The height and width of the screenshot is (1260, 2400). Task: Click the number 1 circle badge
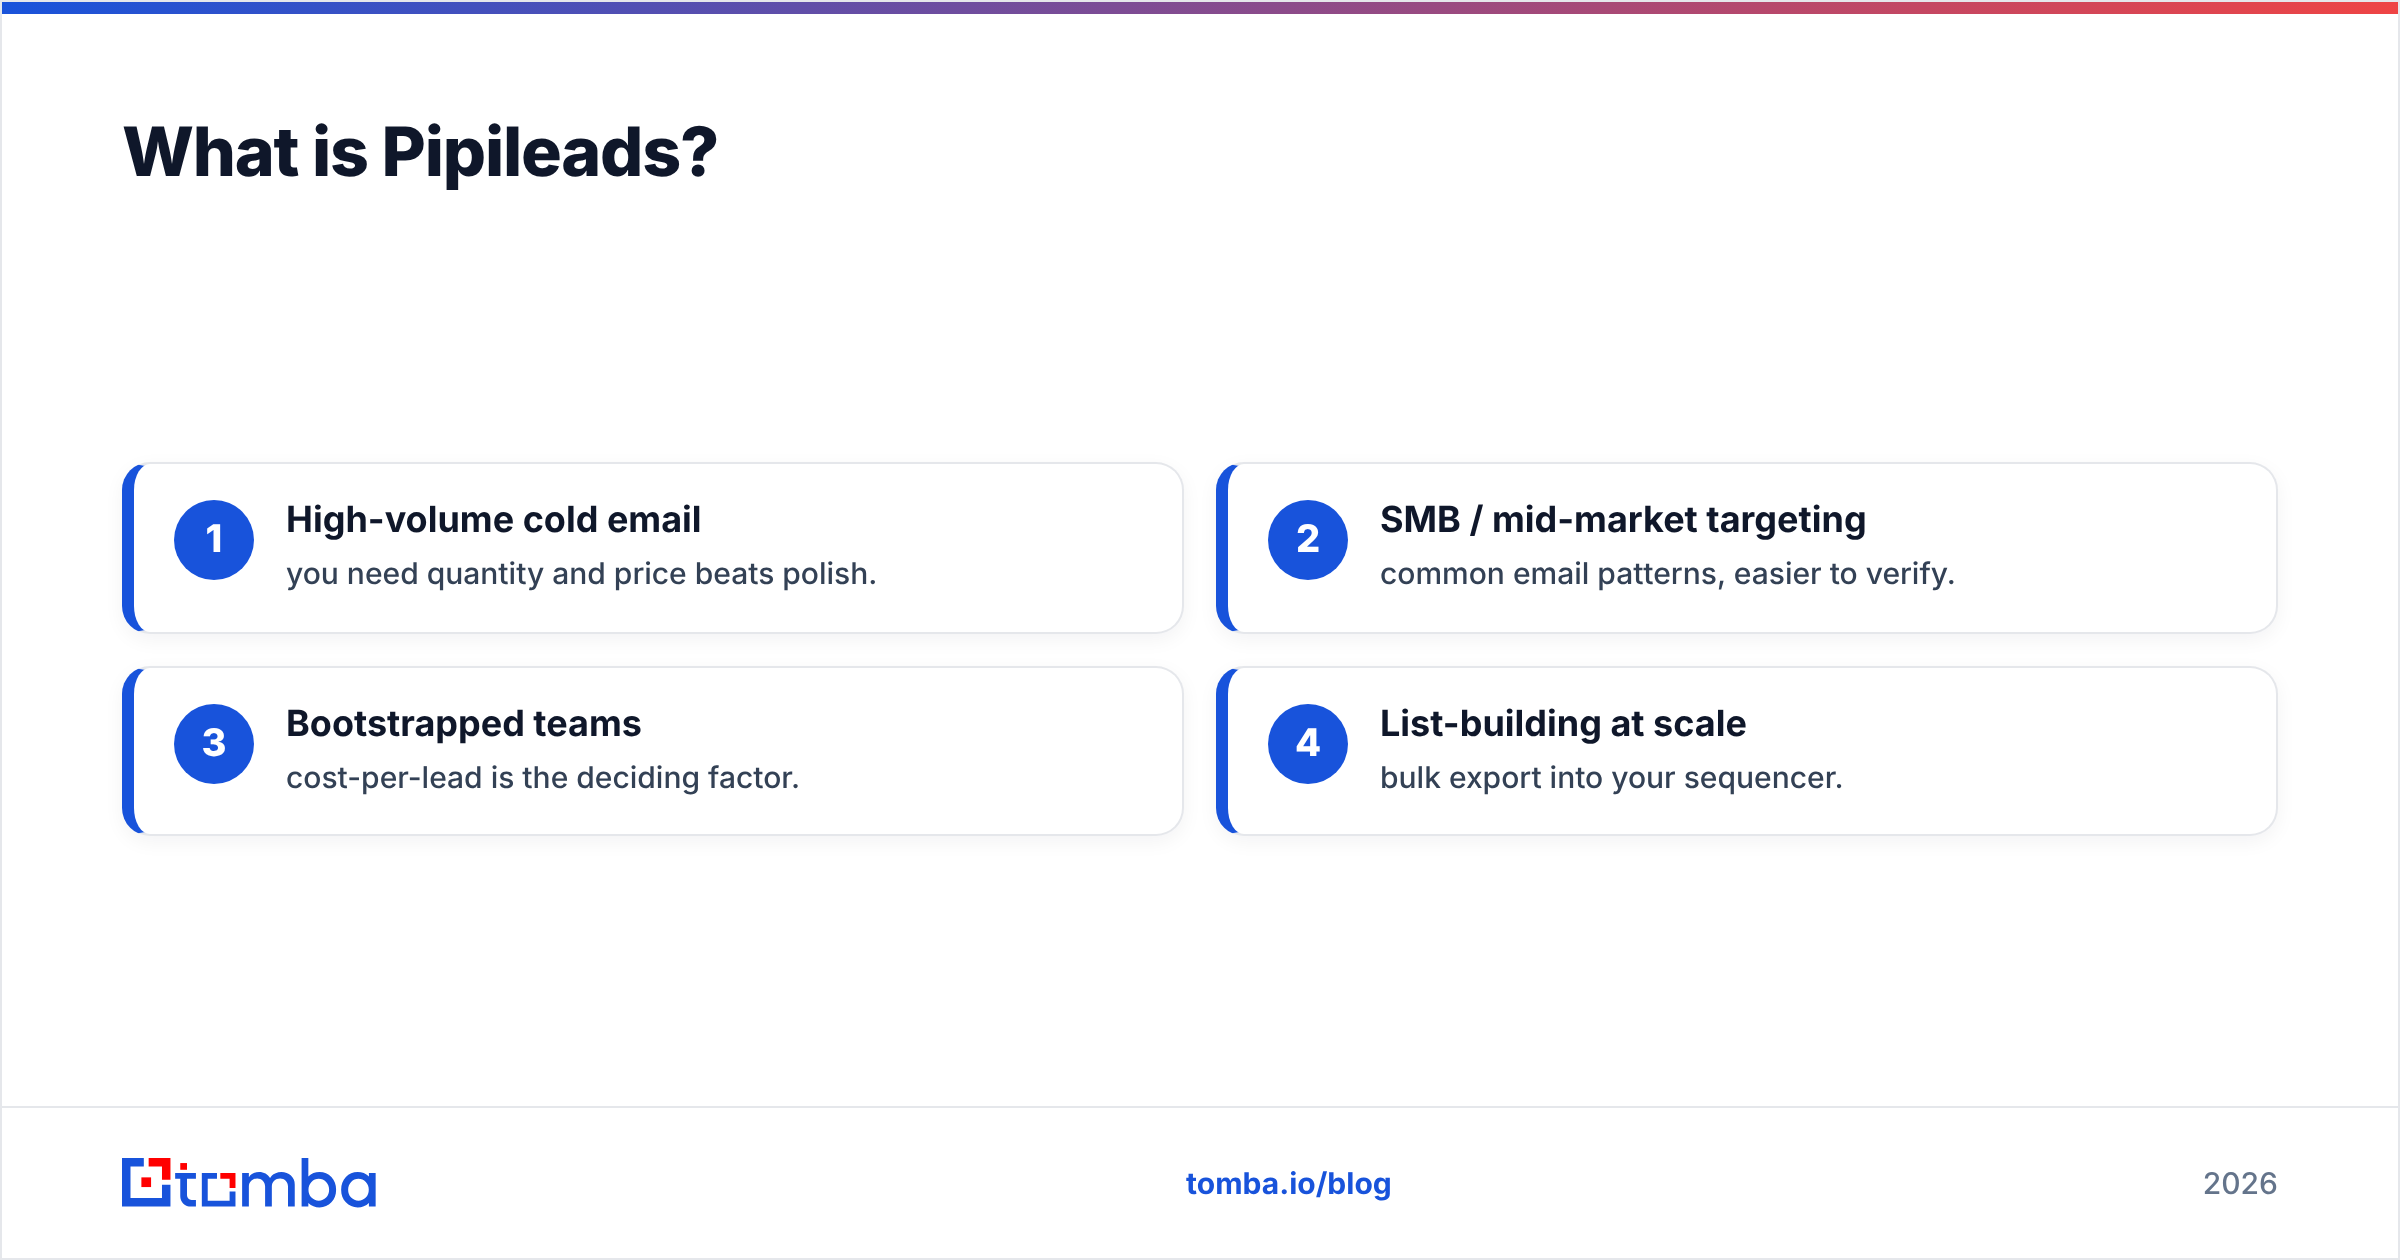click(x=214, y=540)
